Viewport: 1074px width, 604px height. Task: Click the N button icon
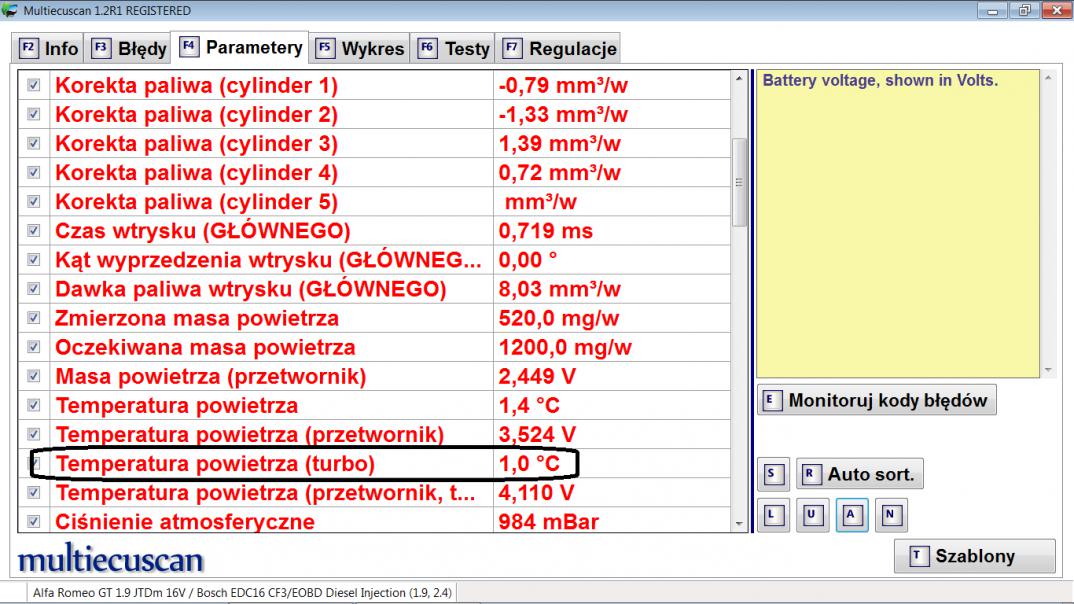click(x=891, y=515)
